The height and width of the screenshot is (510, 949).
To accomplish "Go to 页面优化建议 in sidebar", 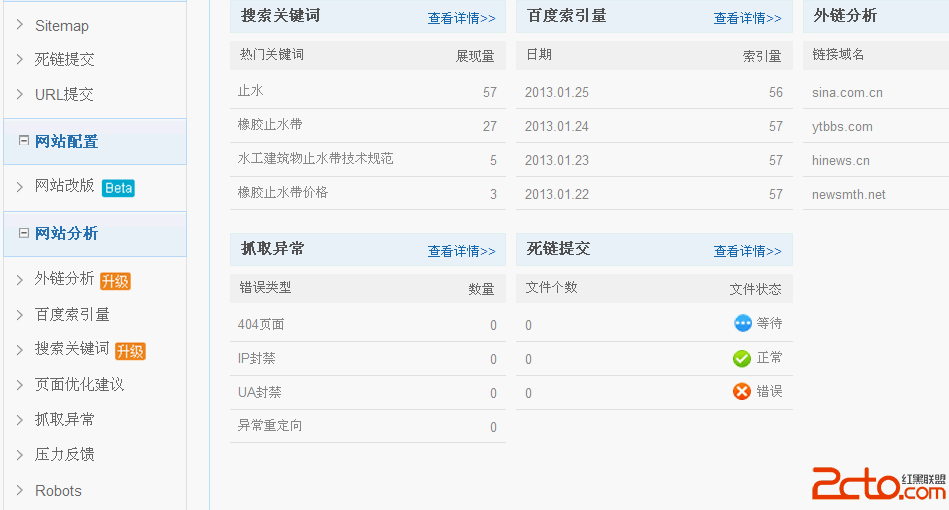I will (79, 384).
